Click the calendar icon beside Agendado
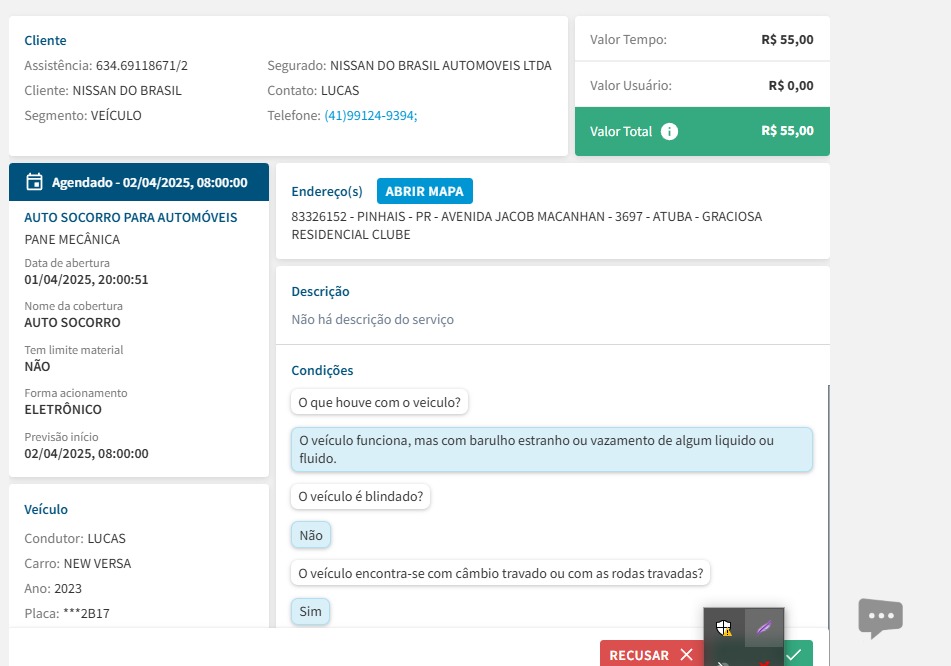Viewport: 951px width, 666px height. [x=34, y=182]
